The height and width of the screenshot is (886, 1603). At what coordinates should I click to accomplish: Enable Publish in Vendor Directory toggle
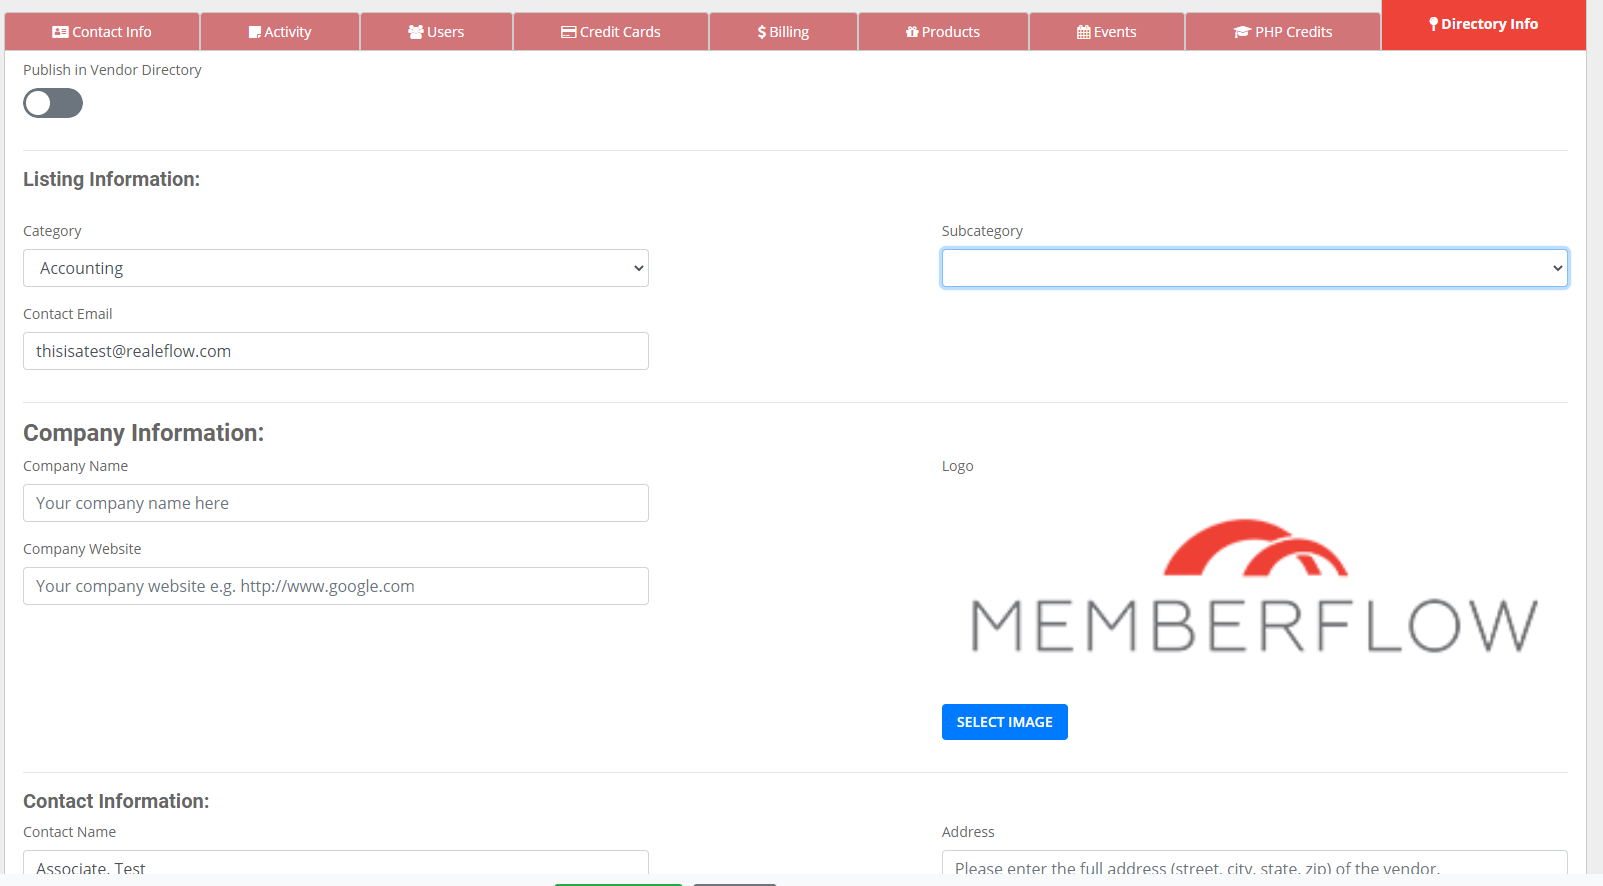53,103
